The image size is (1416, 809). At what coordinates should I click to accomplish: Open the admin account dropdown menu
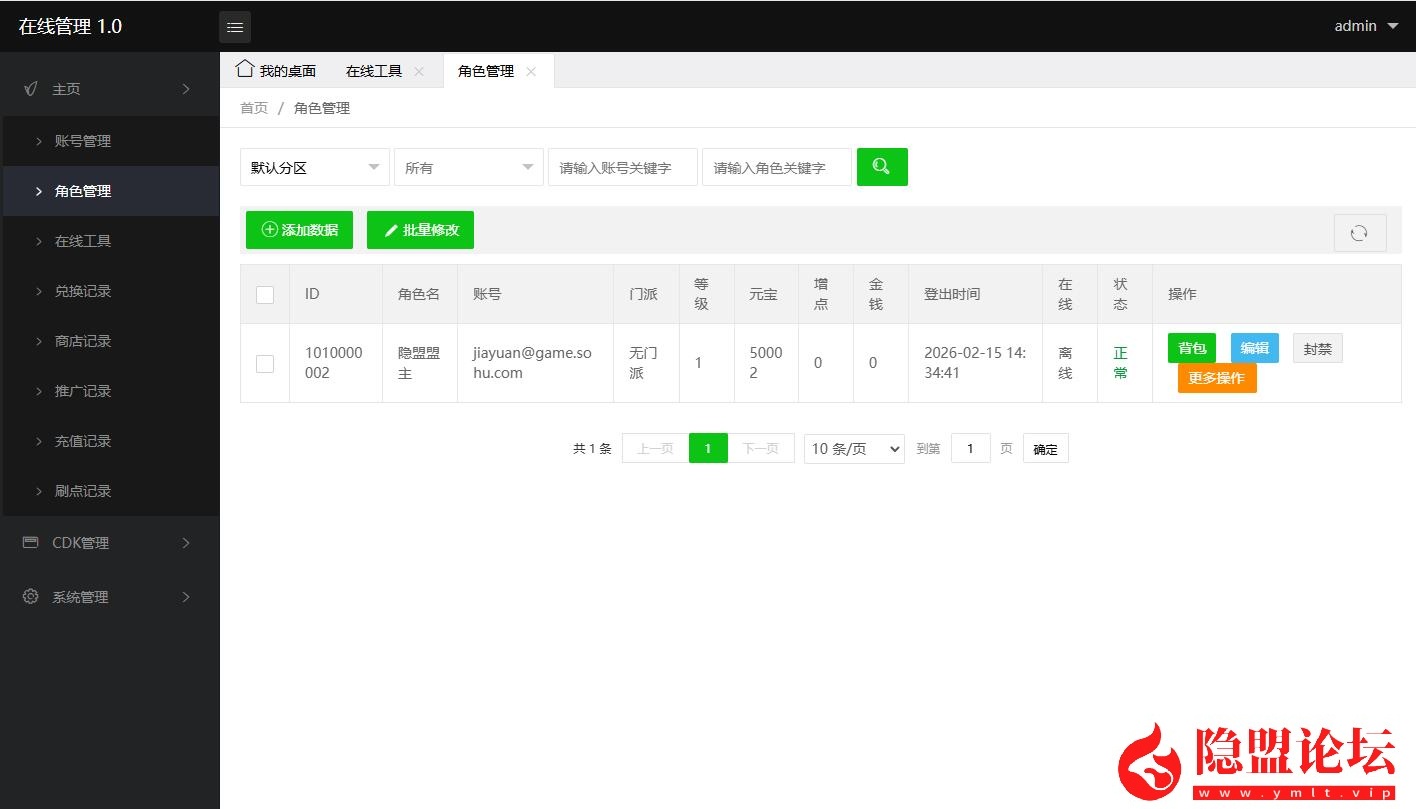[x=1364, y=26]
